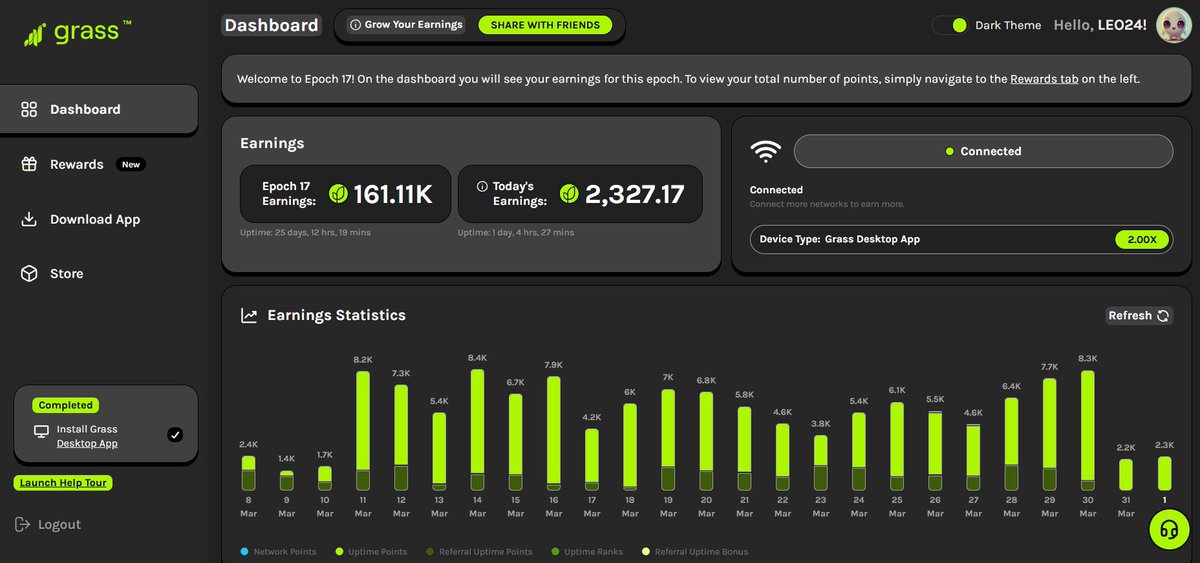Click 'Connect more networks to earn more' text
Screen dimensions: 1200x563
pyautogui.click(x=827, y=204)
